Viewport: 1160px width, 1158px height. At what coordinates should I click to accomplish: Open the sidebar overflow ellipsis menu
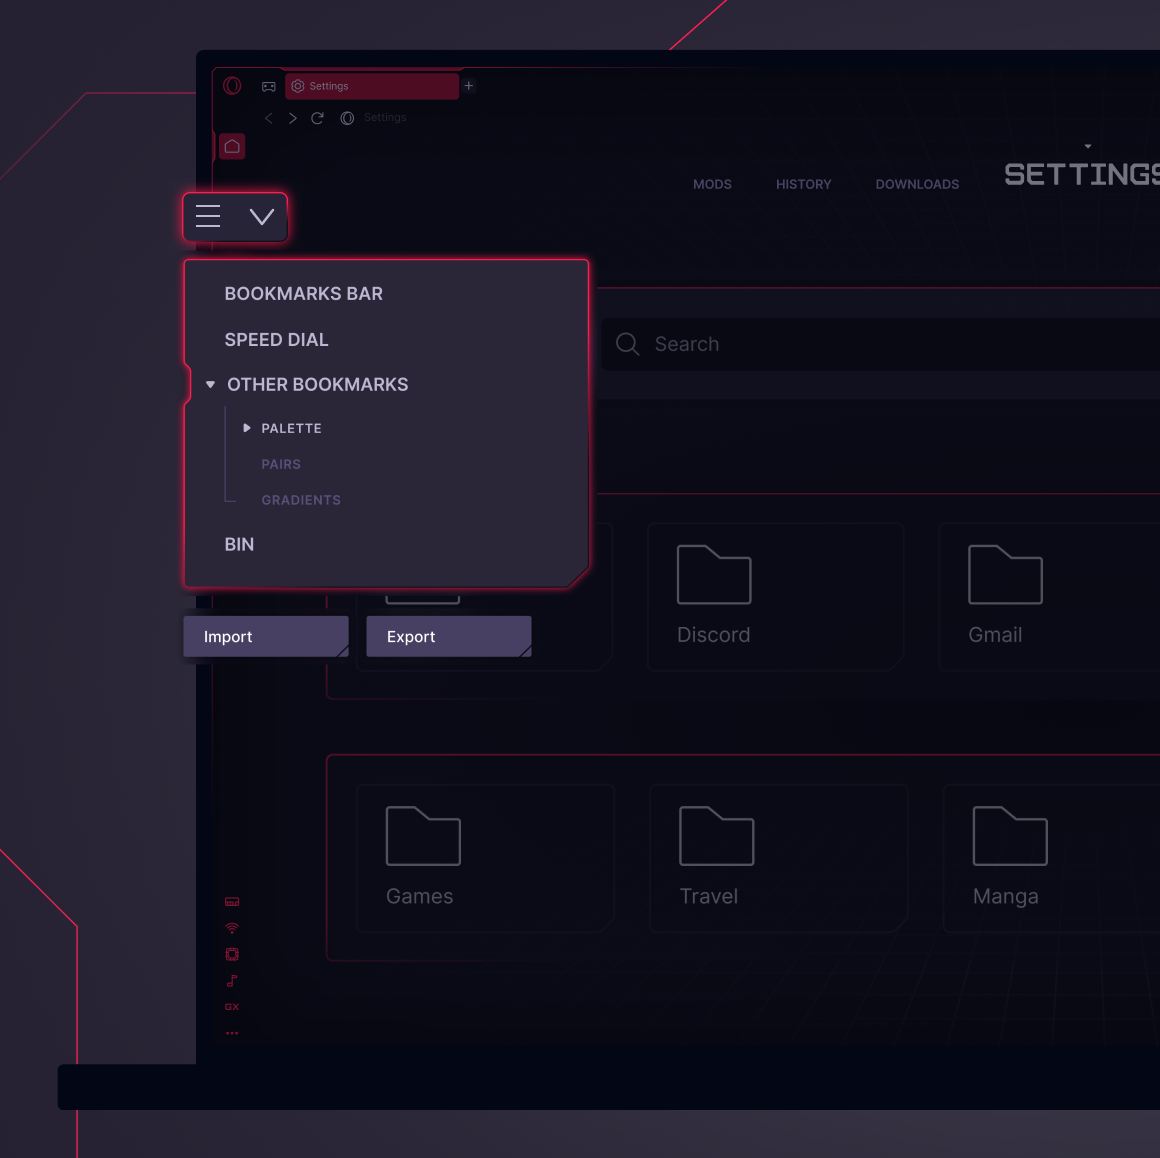232,1033
